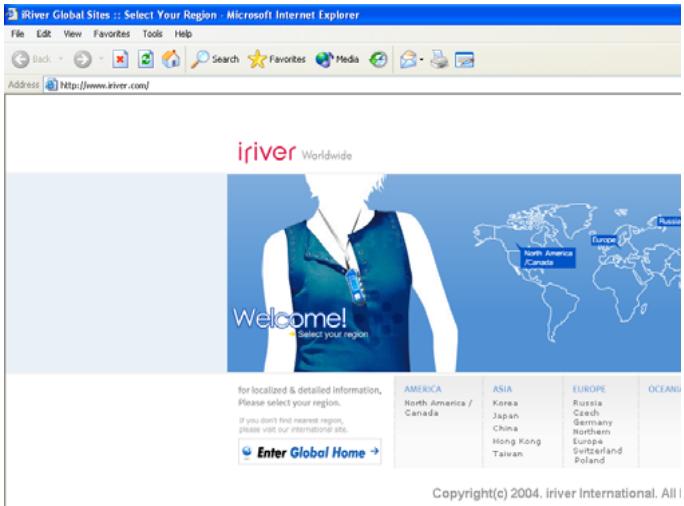
Task: Open the View menu
Action: tap(72, 34)
